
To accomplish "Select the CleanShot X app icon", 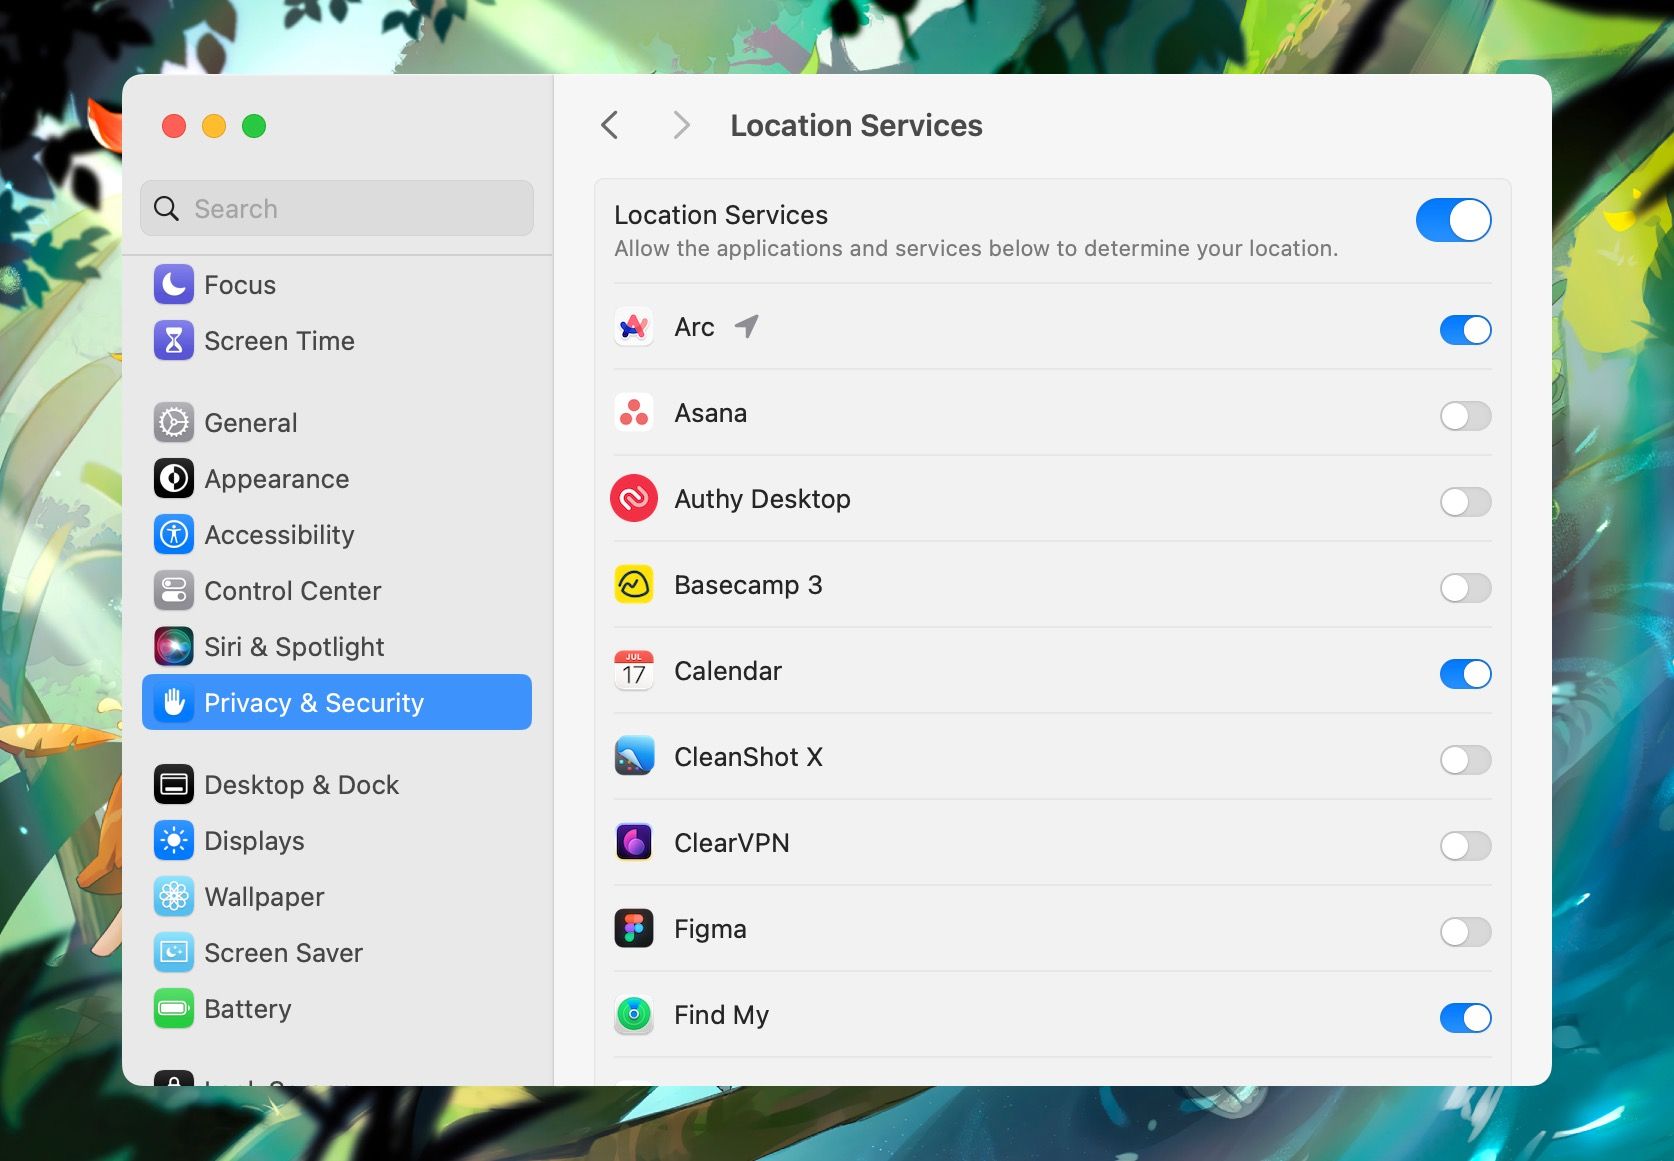I will (x=633, y=757).
